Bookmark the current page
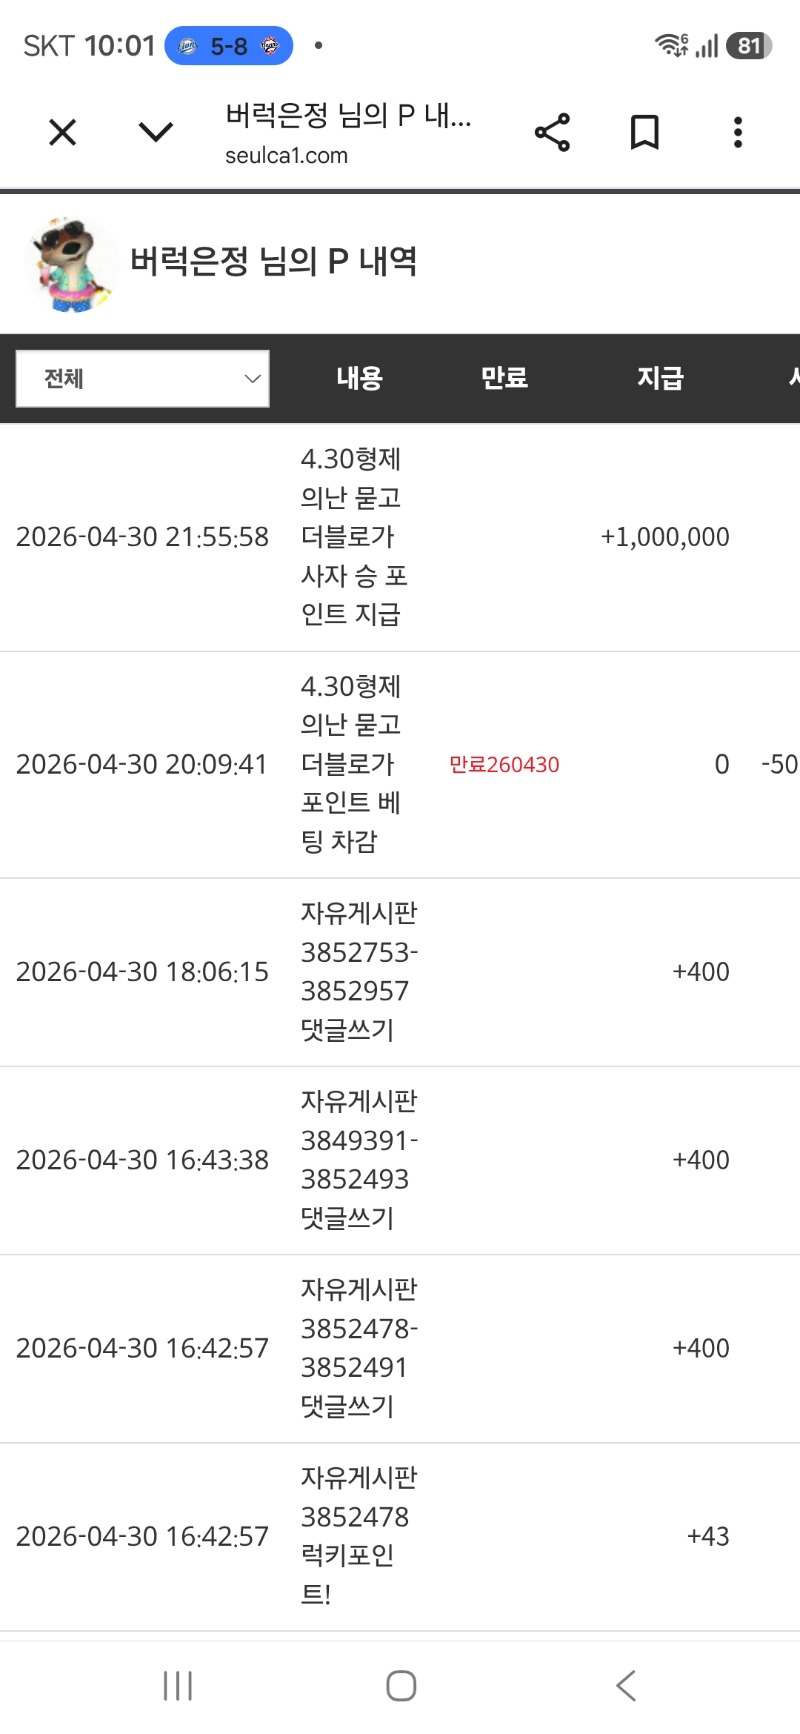Viewport: 800px width, 1734px height. 645,132
